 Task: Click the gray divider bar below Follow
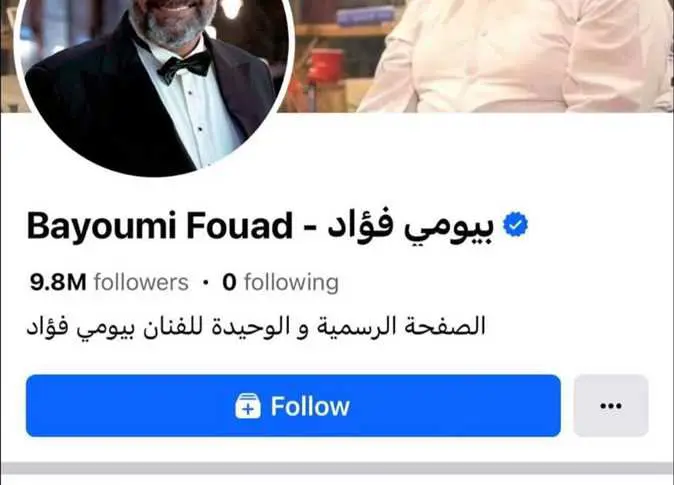pos(337,468)
